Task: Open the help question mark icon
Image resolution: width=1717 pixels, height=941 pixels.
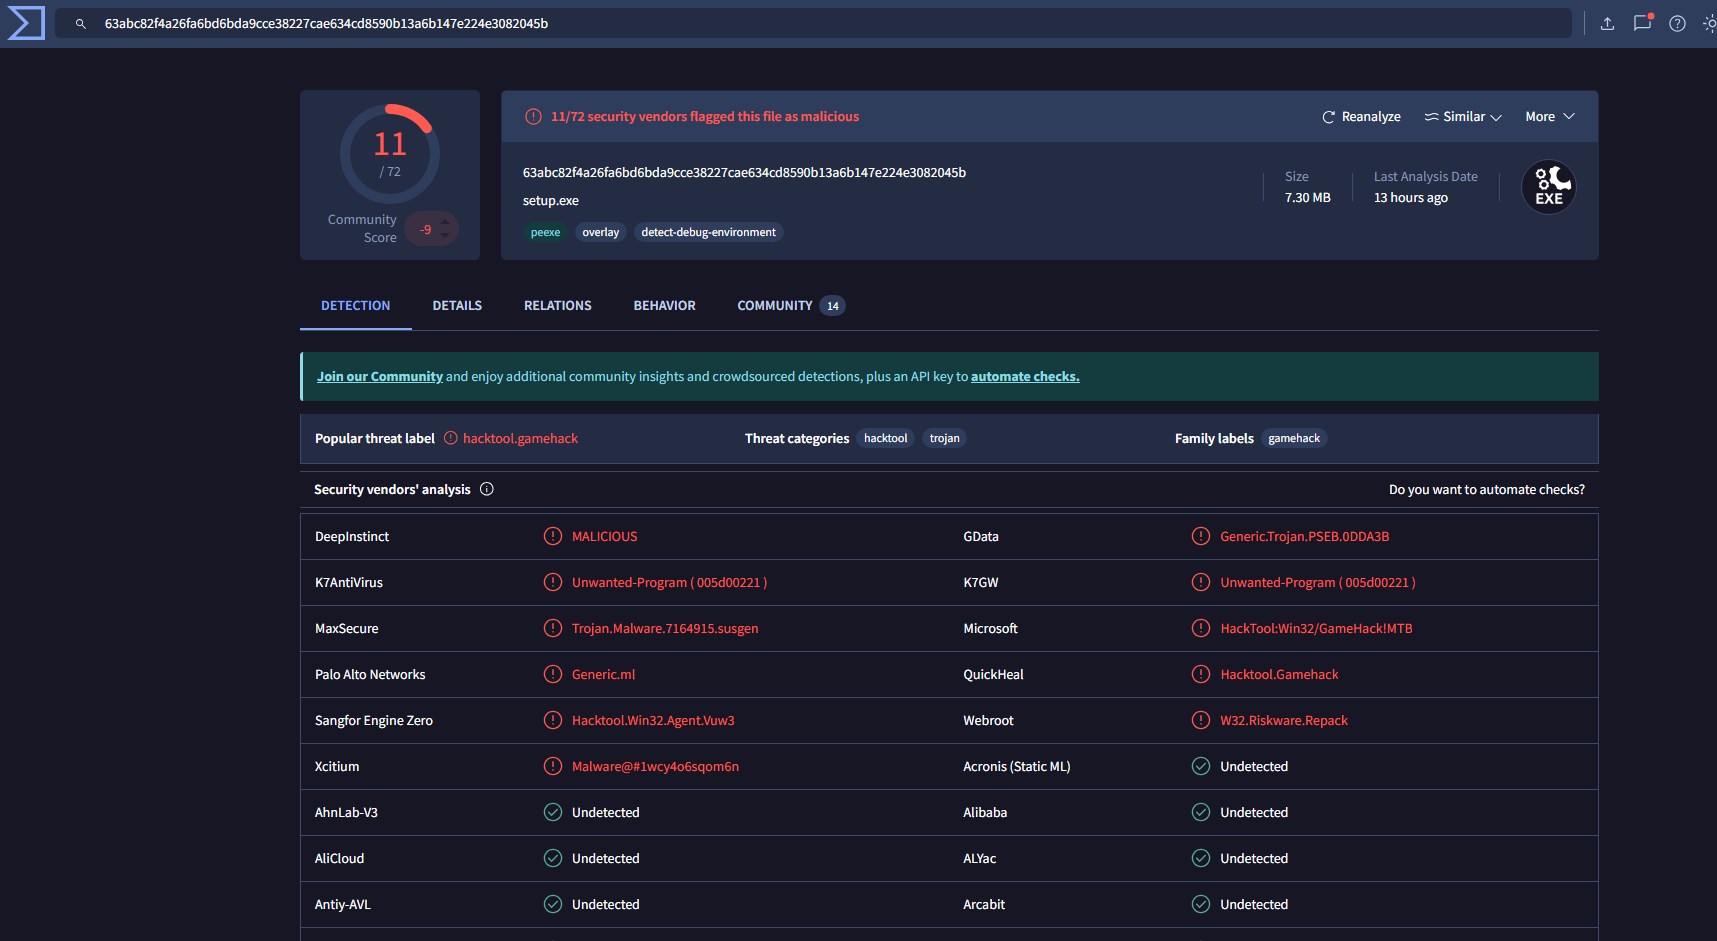Action: 1677,24
